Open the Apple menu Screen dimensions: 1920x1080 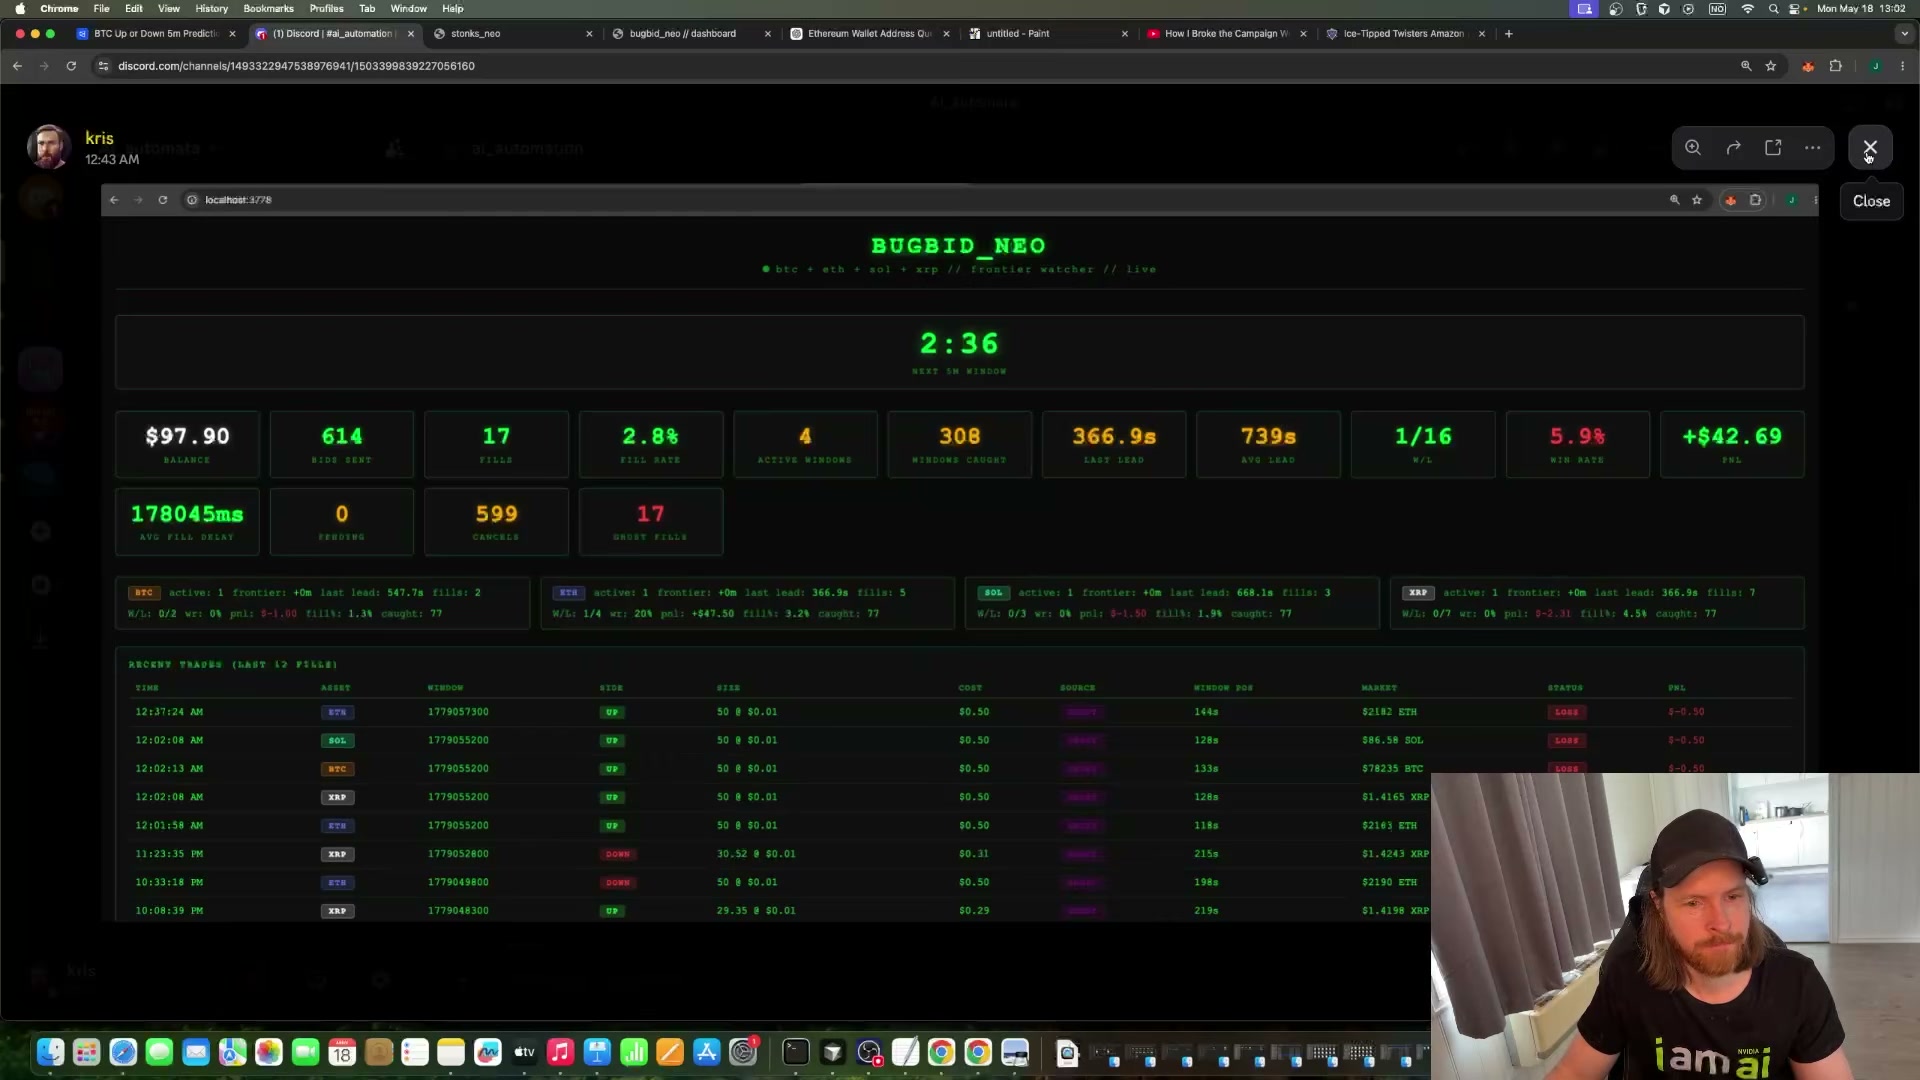(x=20, y=8)
